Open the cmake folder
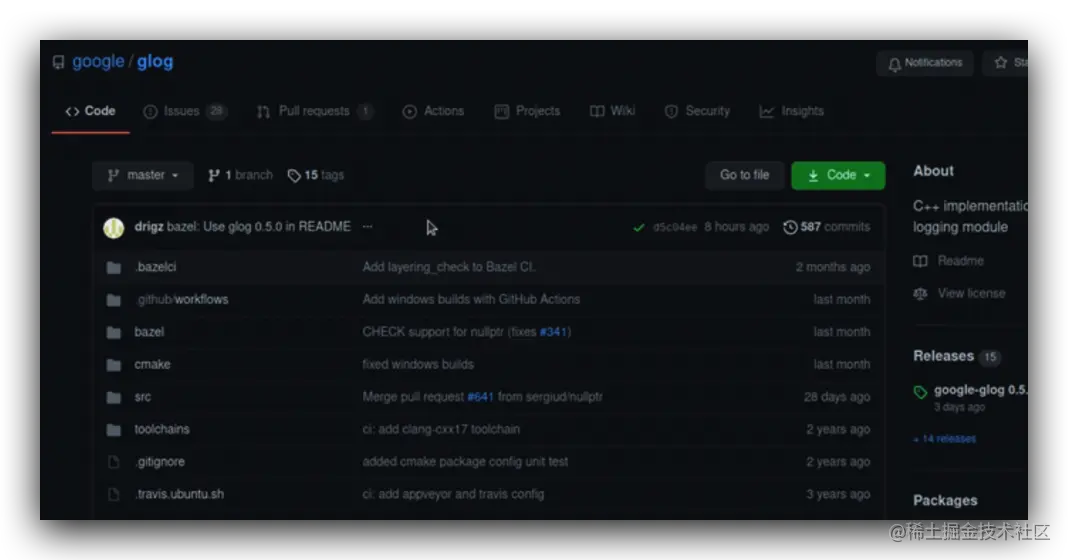 (152, 364)
